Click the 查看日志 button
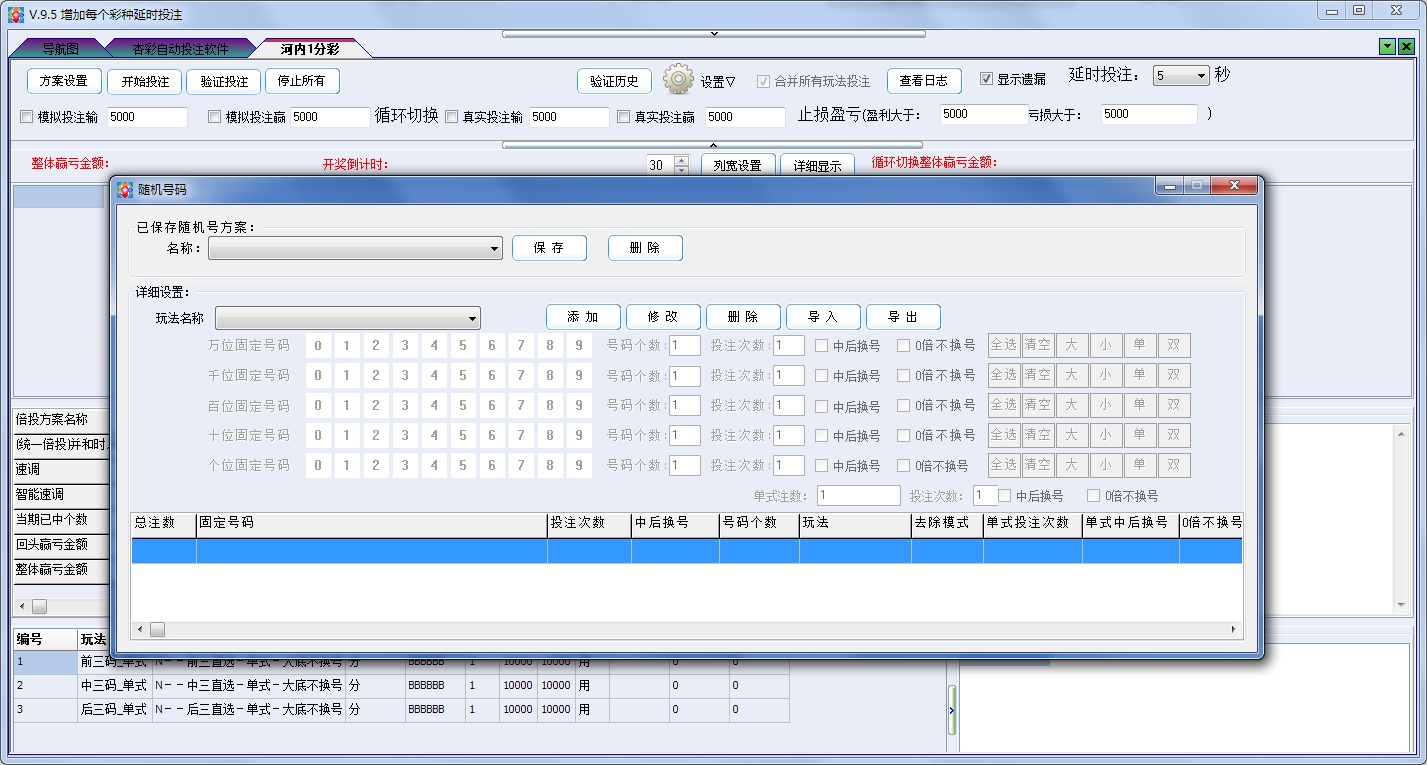The width and height of the screenshot is (1427, 765). 924,81
